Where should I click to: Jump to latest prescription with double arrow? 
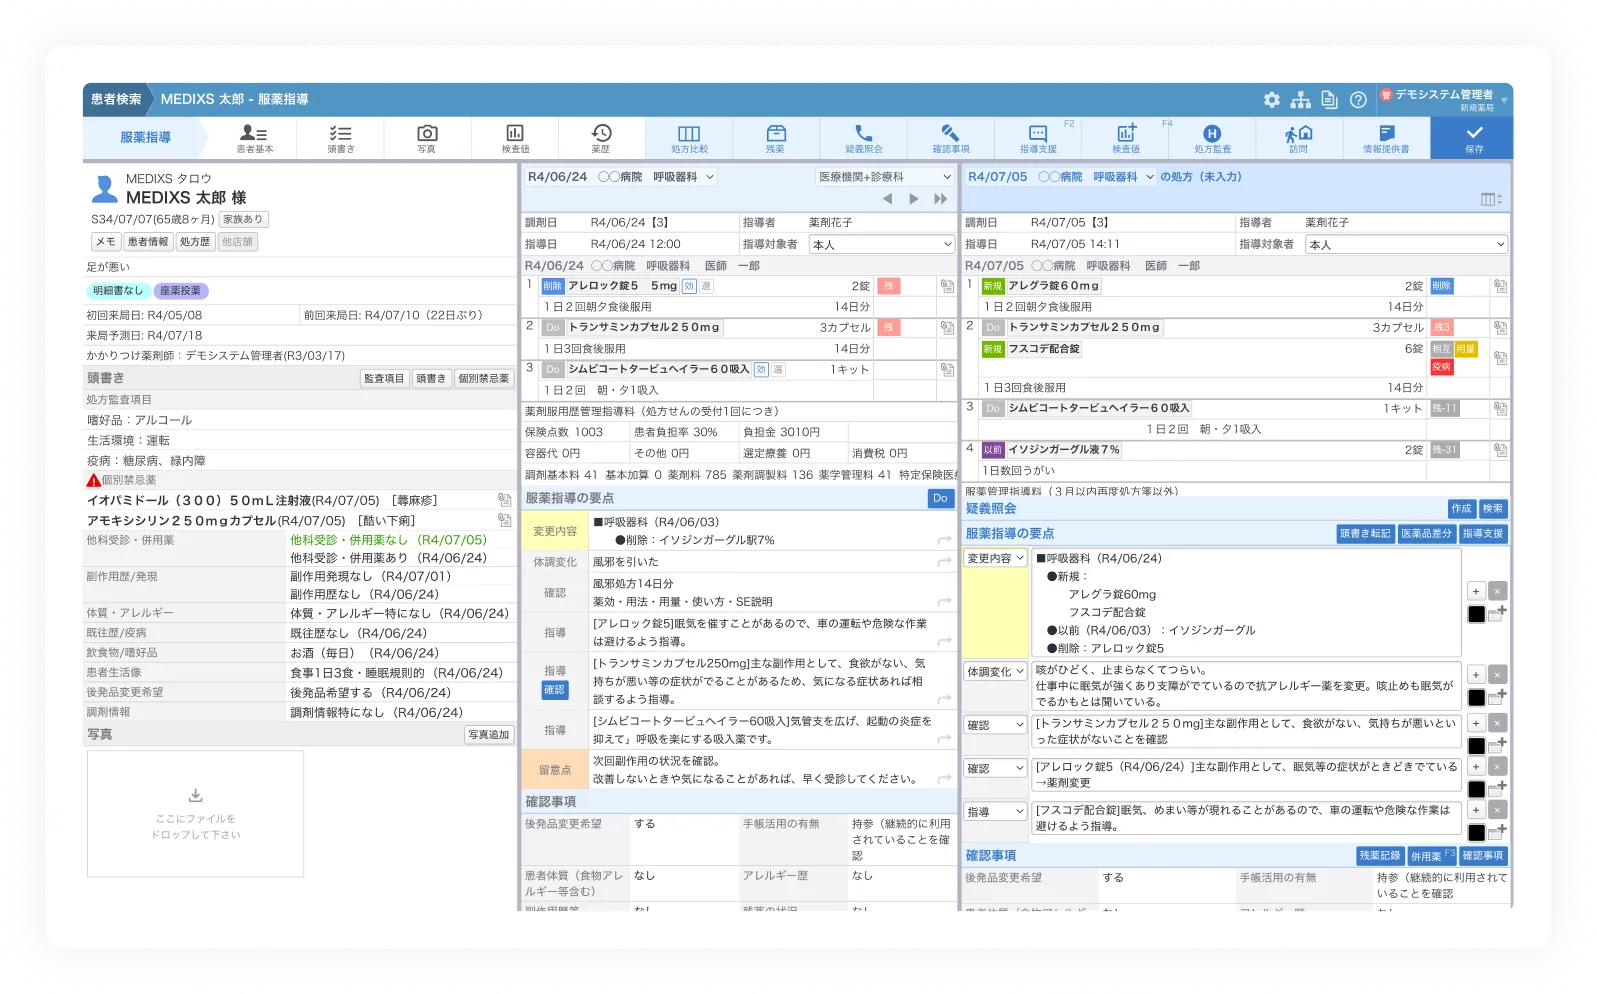tap(940, 199)
